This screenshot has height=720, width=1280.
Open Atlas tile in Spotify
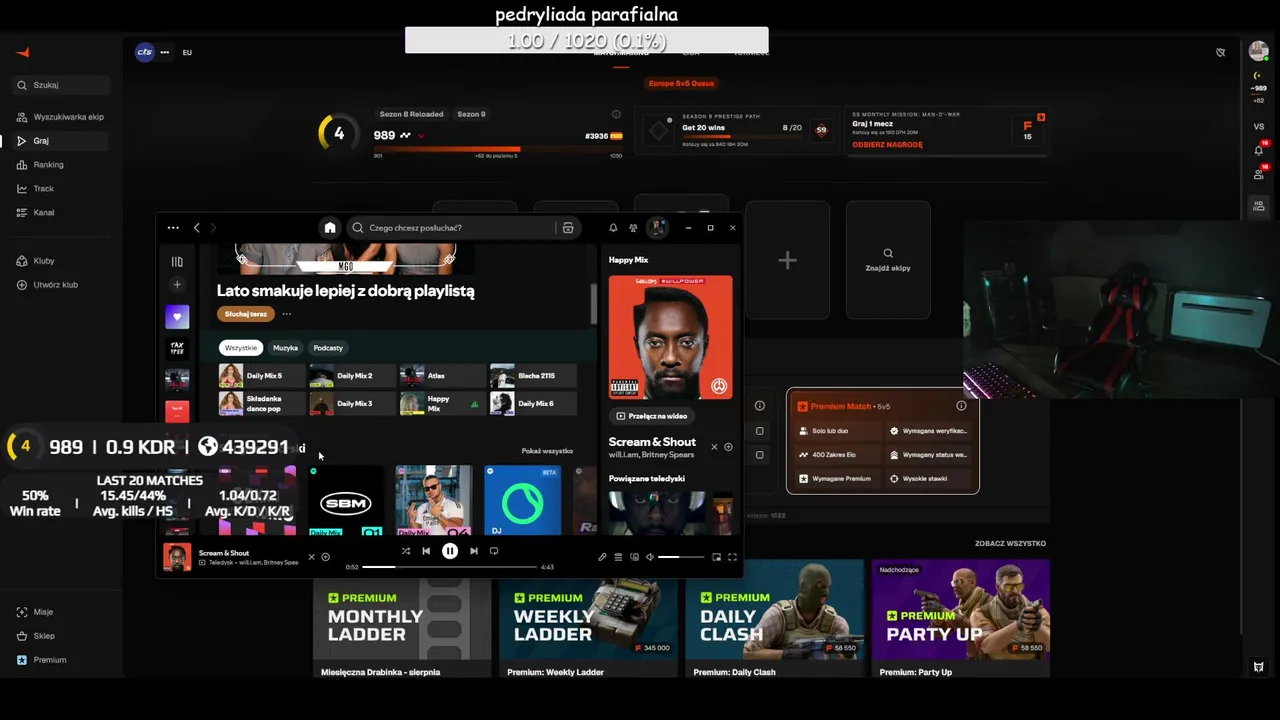pyautogui.click(x=442, y=376)
